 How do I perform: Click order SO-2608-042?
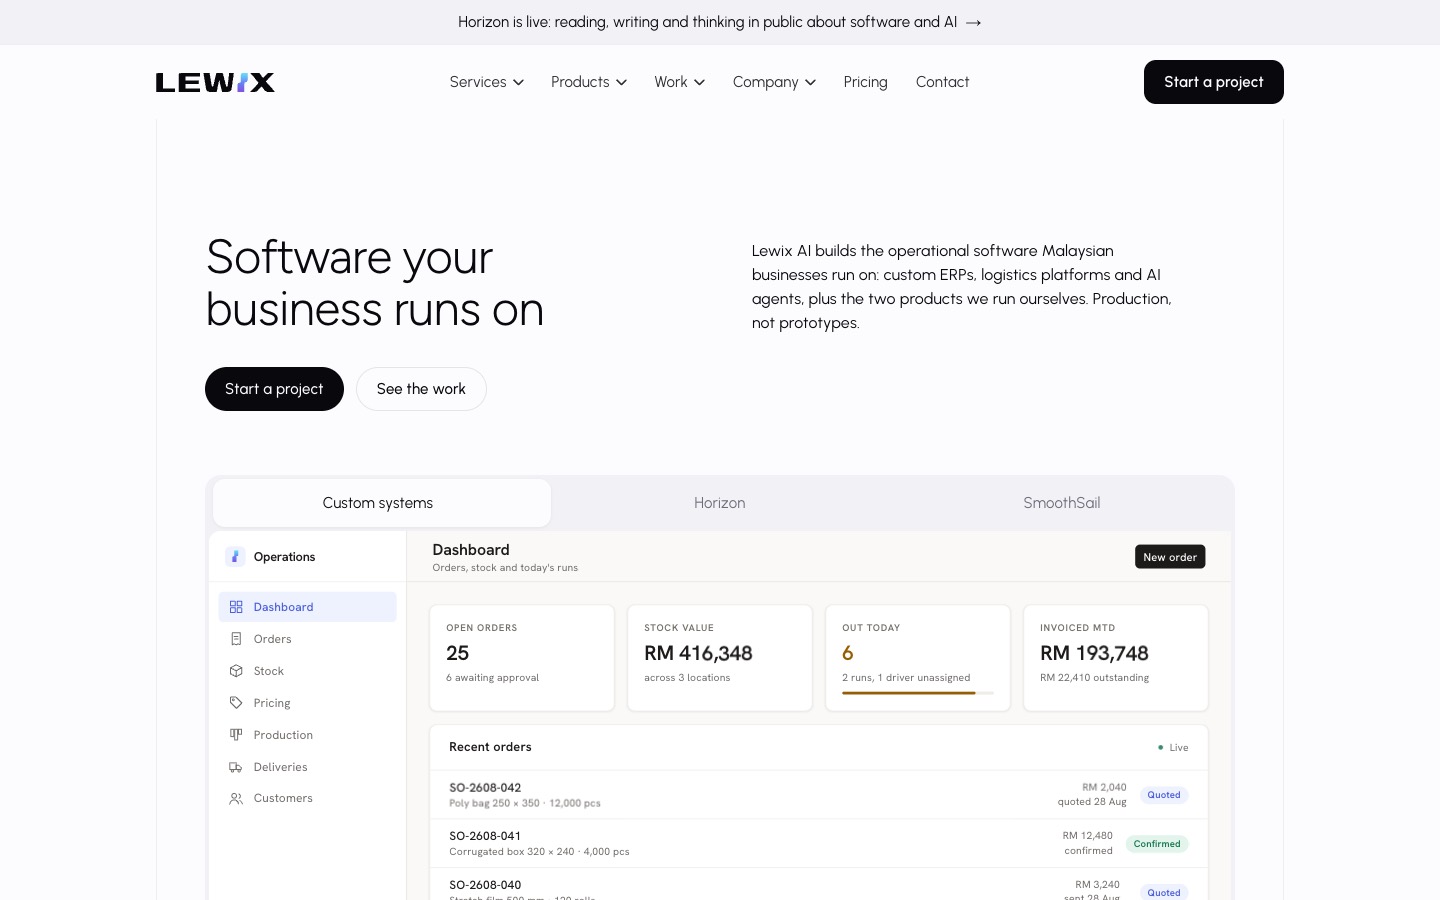point(819,795)
